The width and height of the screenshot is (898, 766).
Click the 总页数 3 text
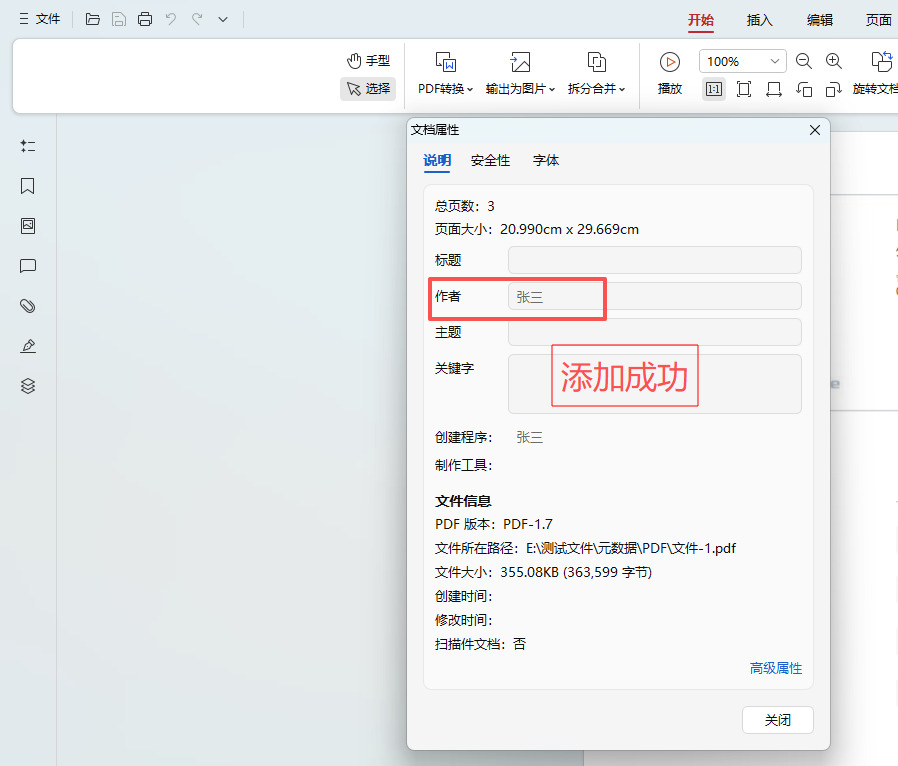[x=464, y=206]
